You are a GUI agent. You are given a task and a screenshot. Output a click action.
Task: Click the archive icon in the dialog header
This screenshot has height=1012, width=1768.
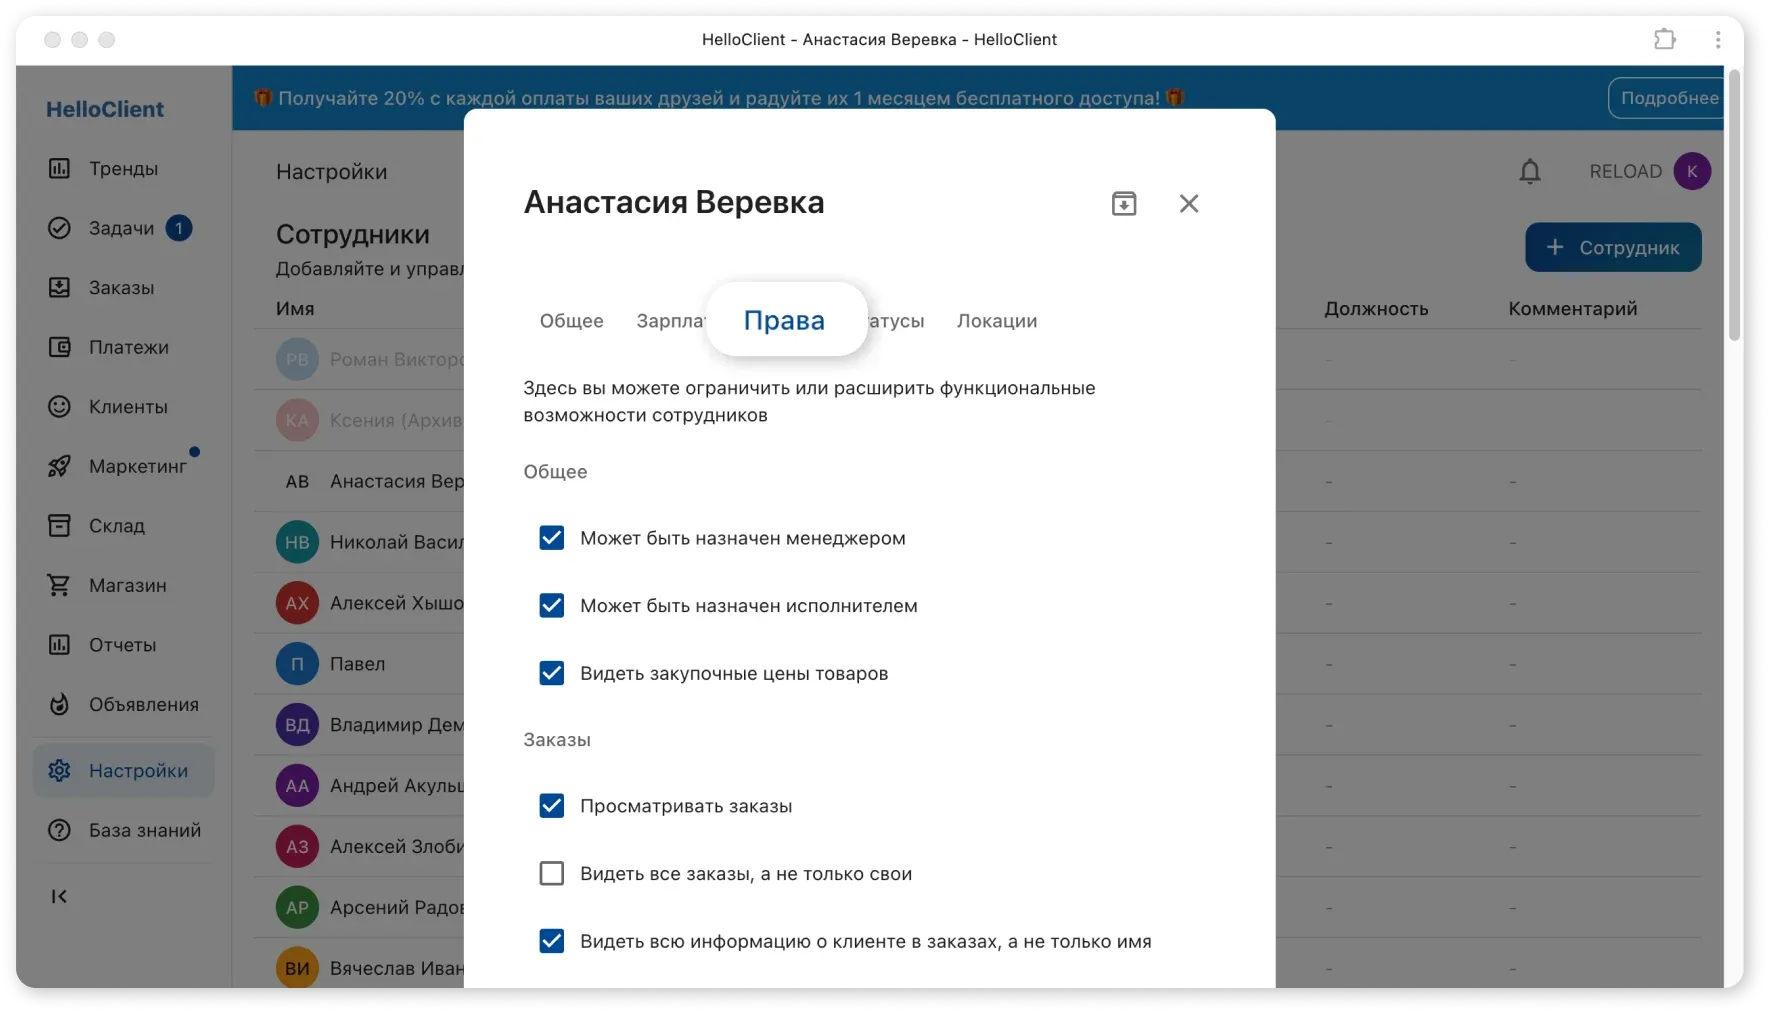point(1123,203)
